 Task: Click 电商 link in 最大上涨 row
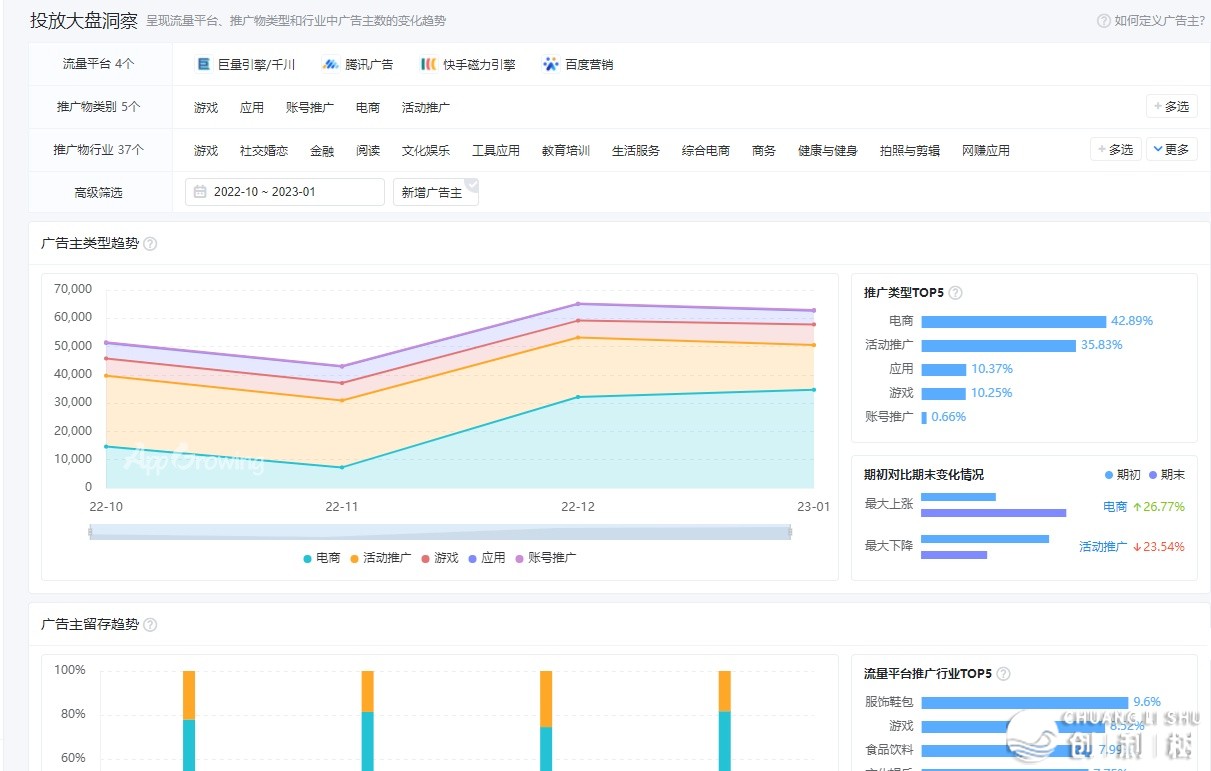[1115, 507]
